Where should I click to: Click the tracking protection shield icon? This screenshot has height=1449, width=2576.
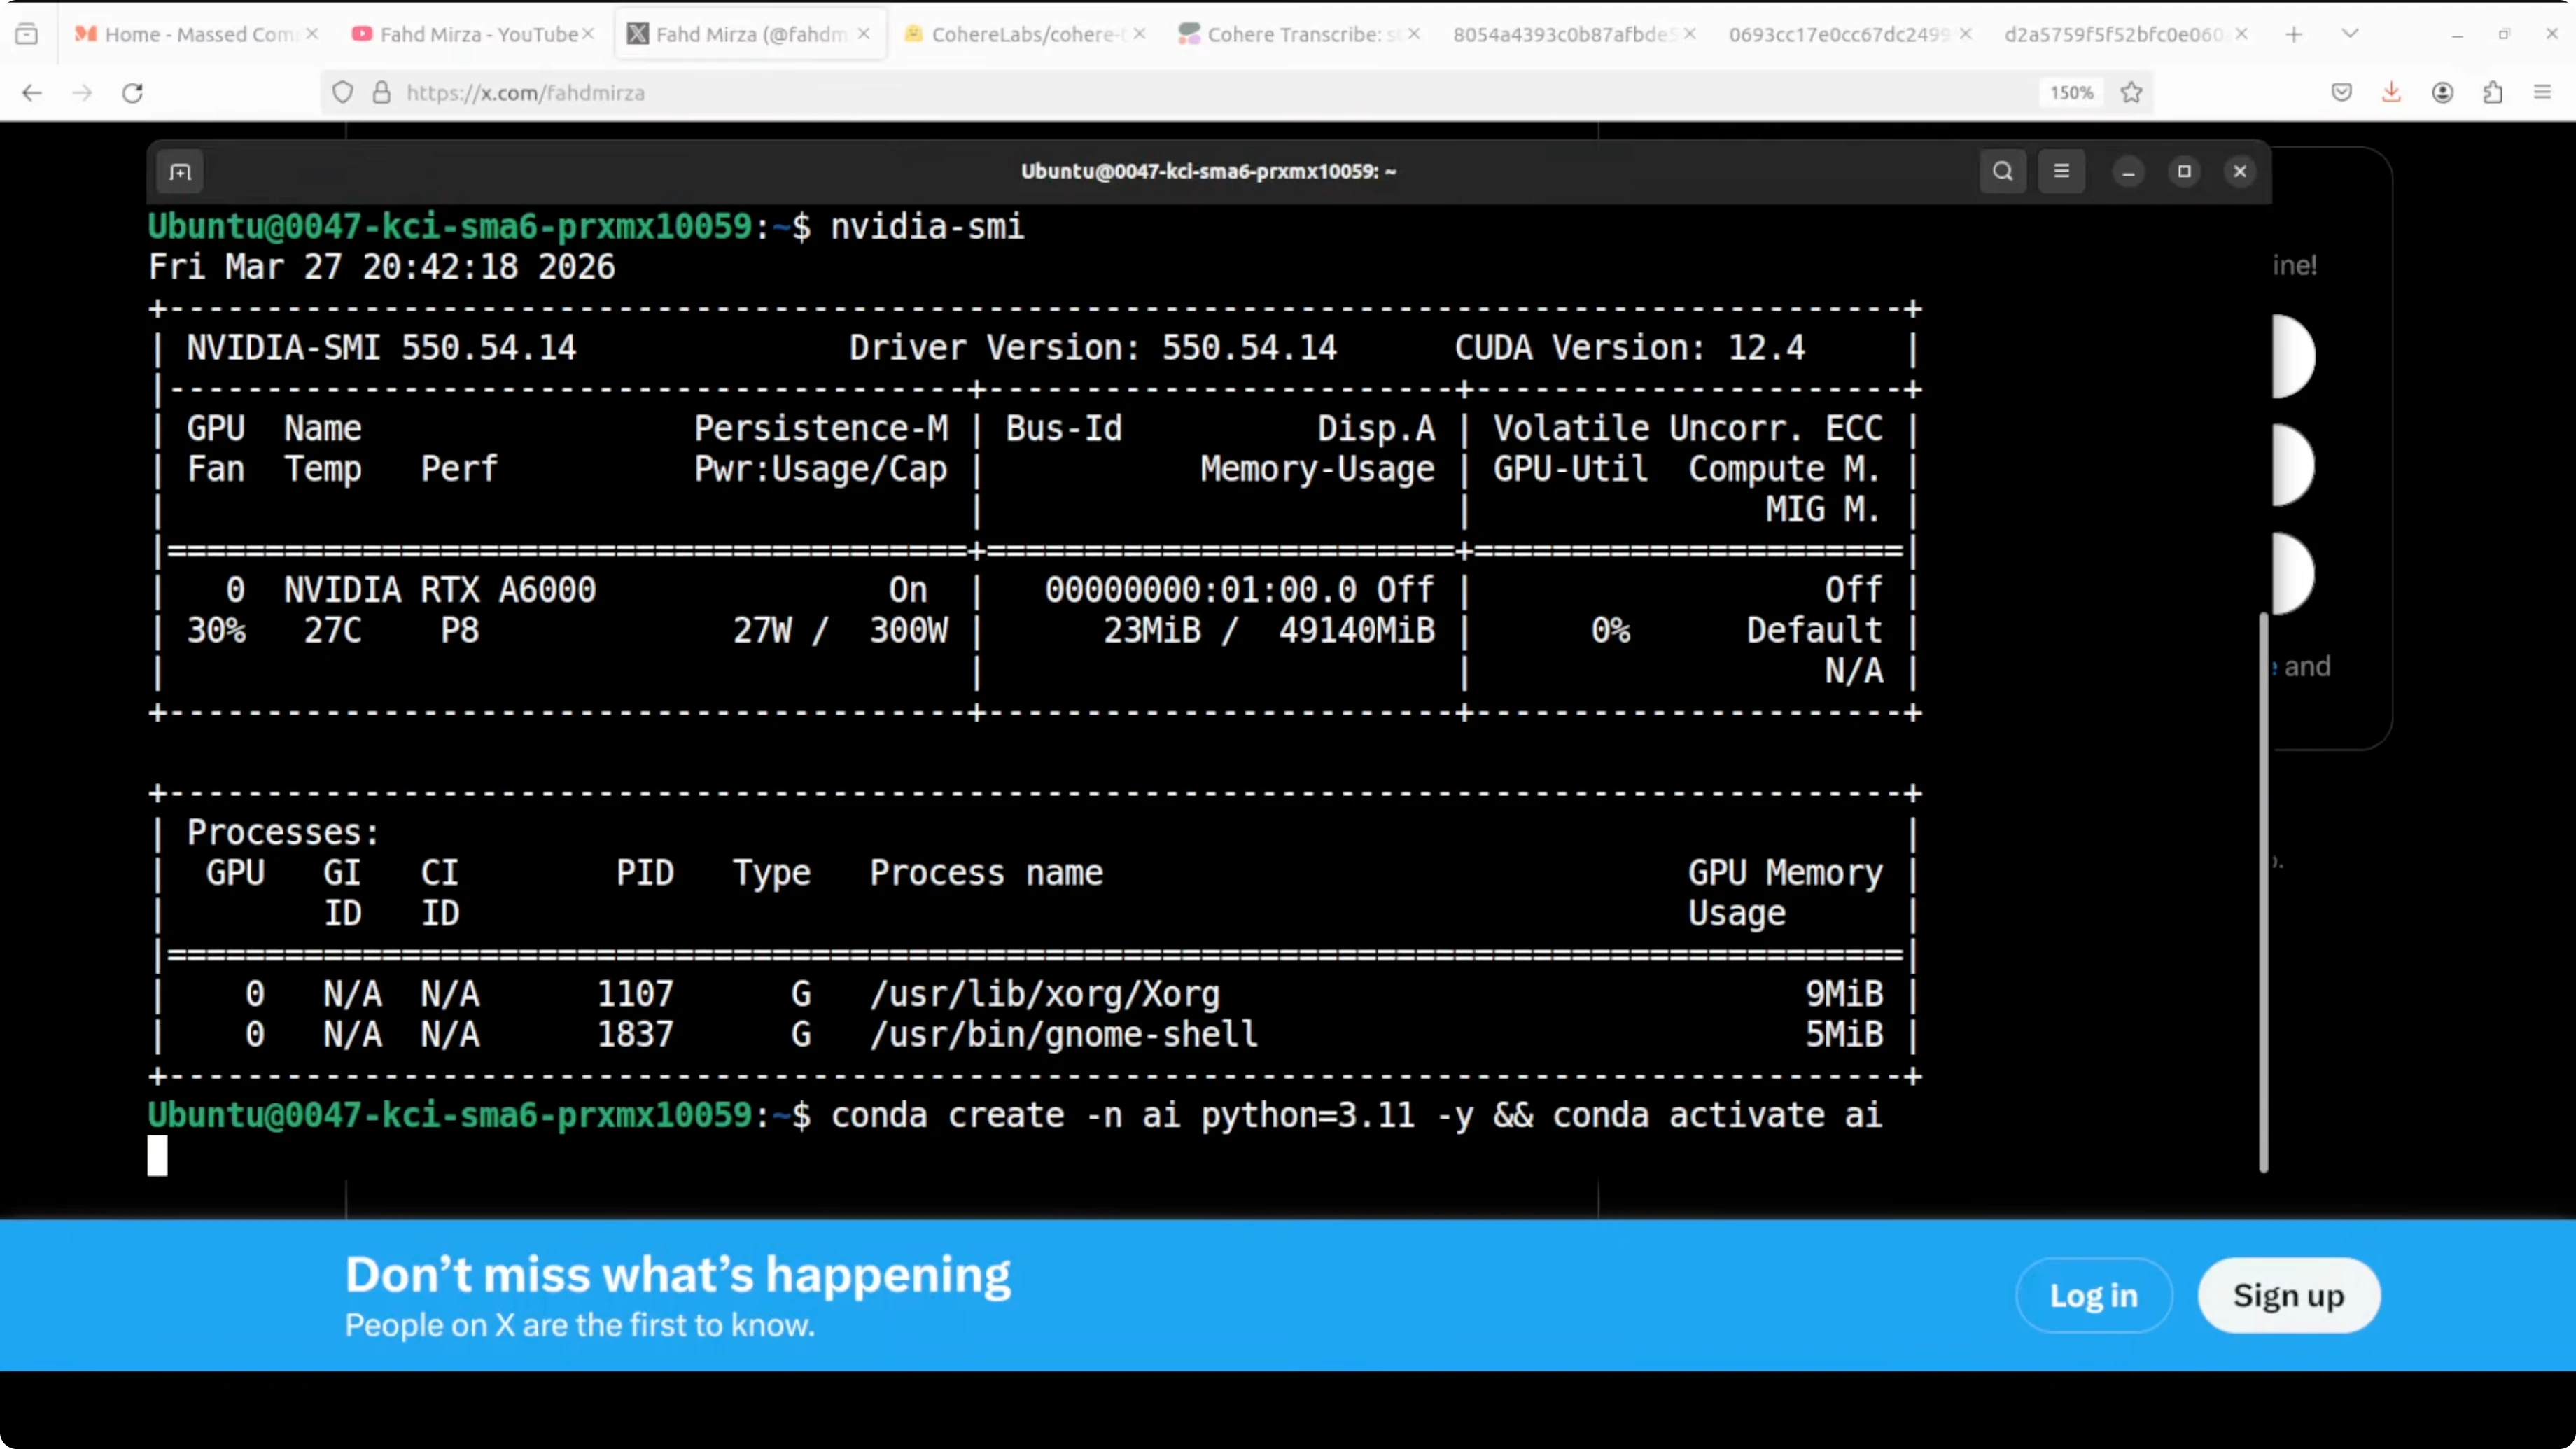click(343, 93)
